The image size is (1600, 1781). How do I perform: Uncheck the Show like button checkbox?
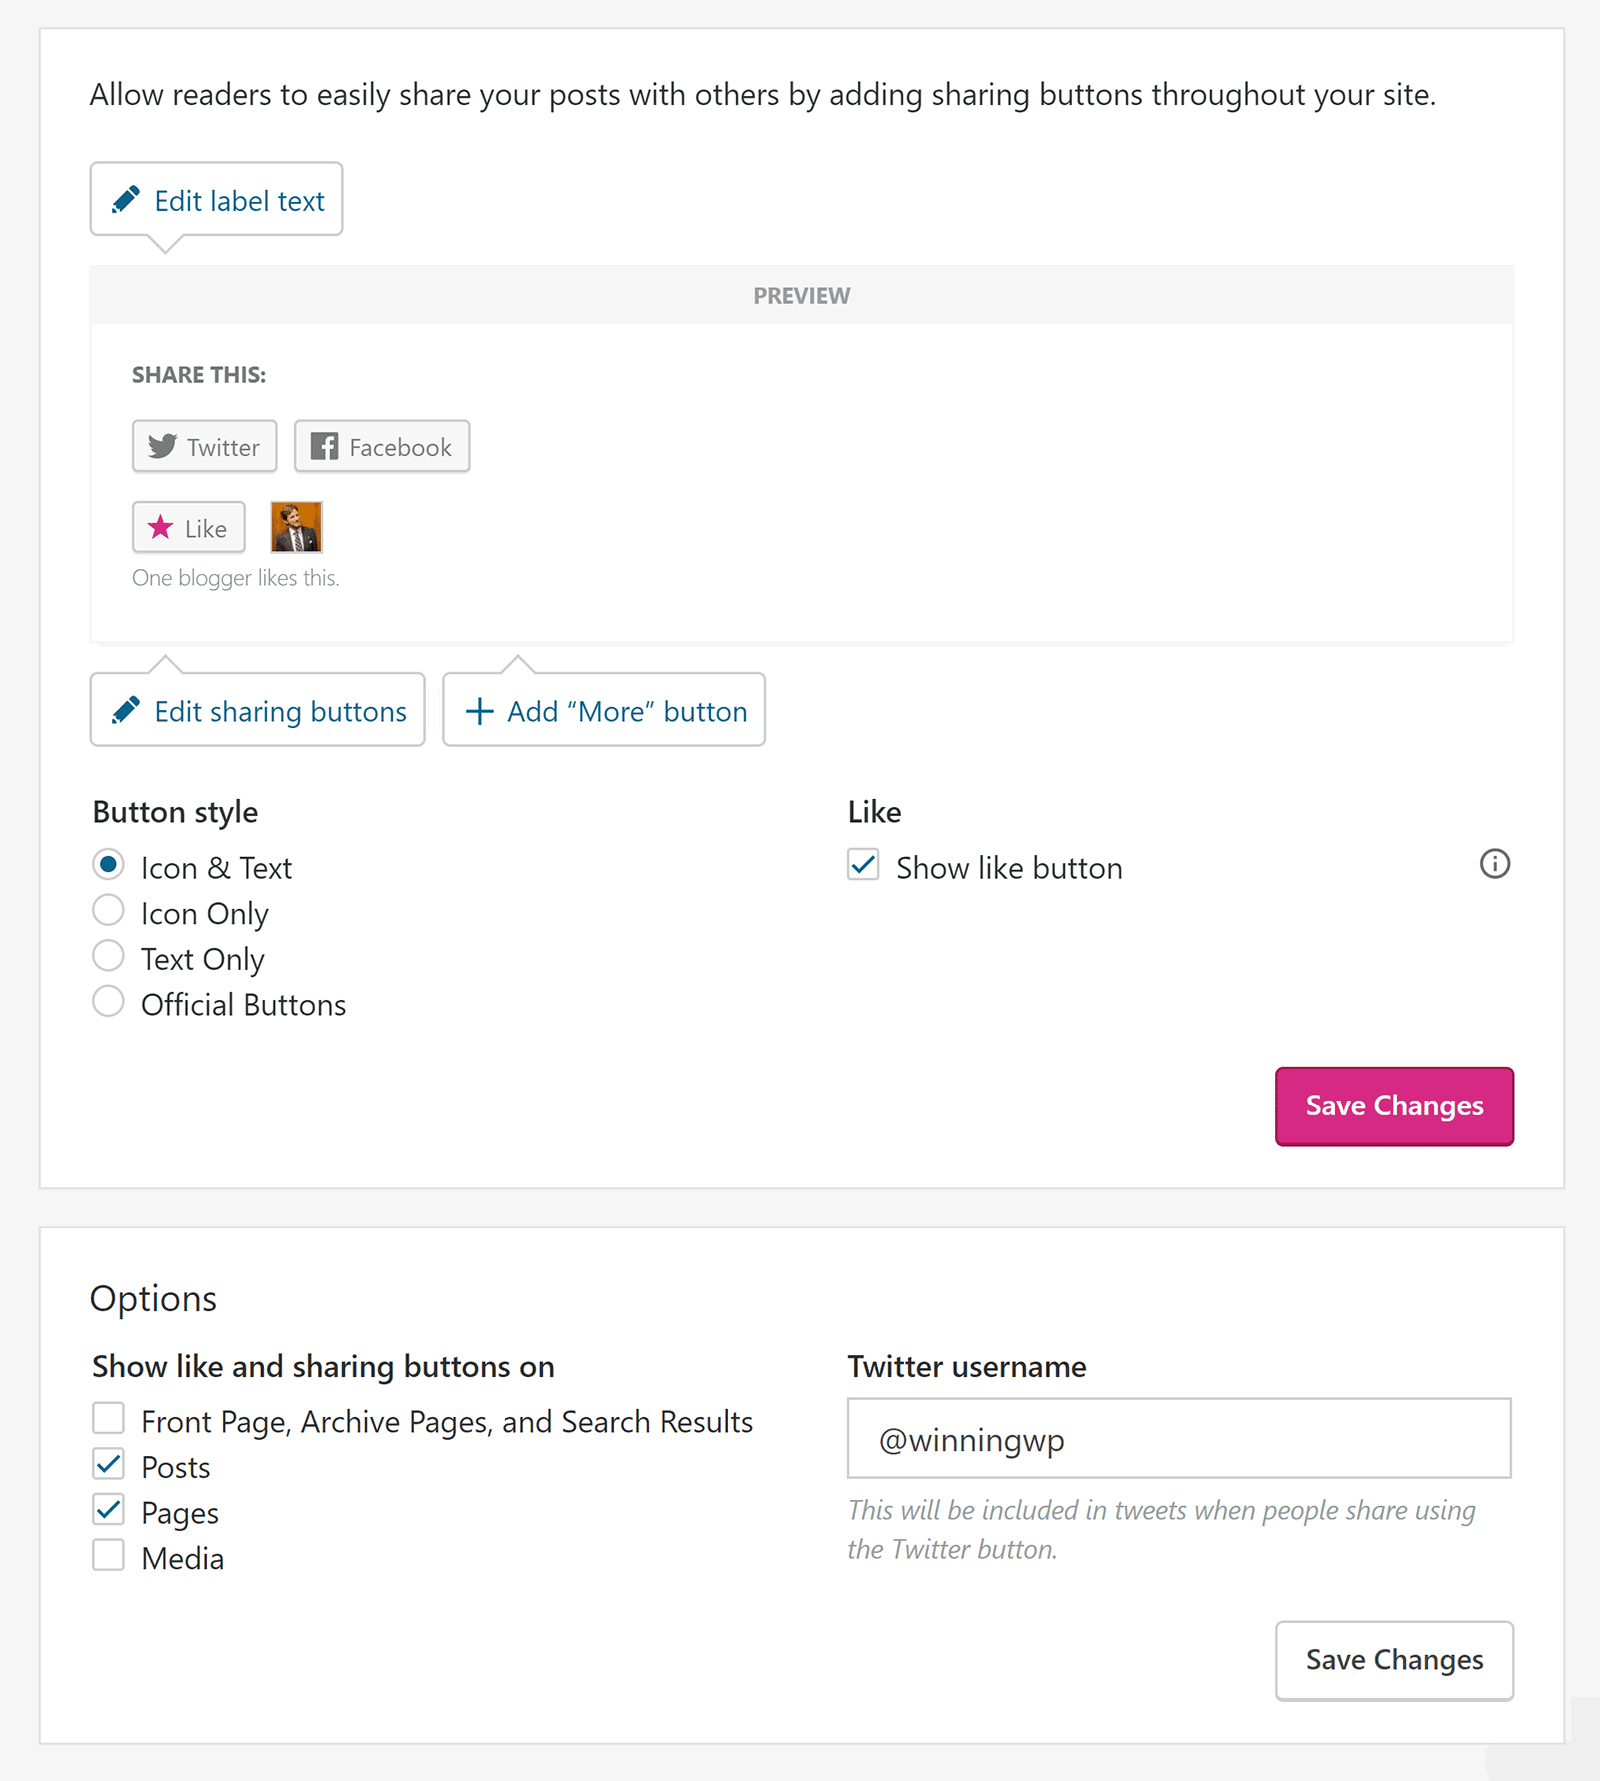(x=863, y=865)
